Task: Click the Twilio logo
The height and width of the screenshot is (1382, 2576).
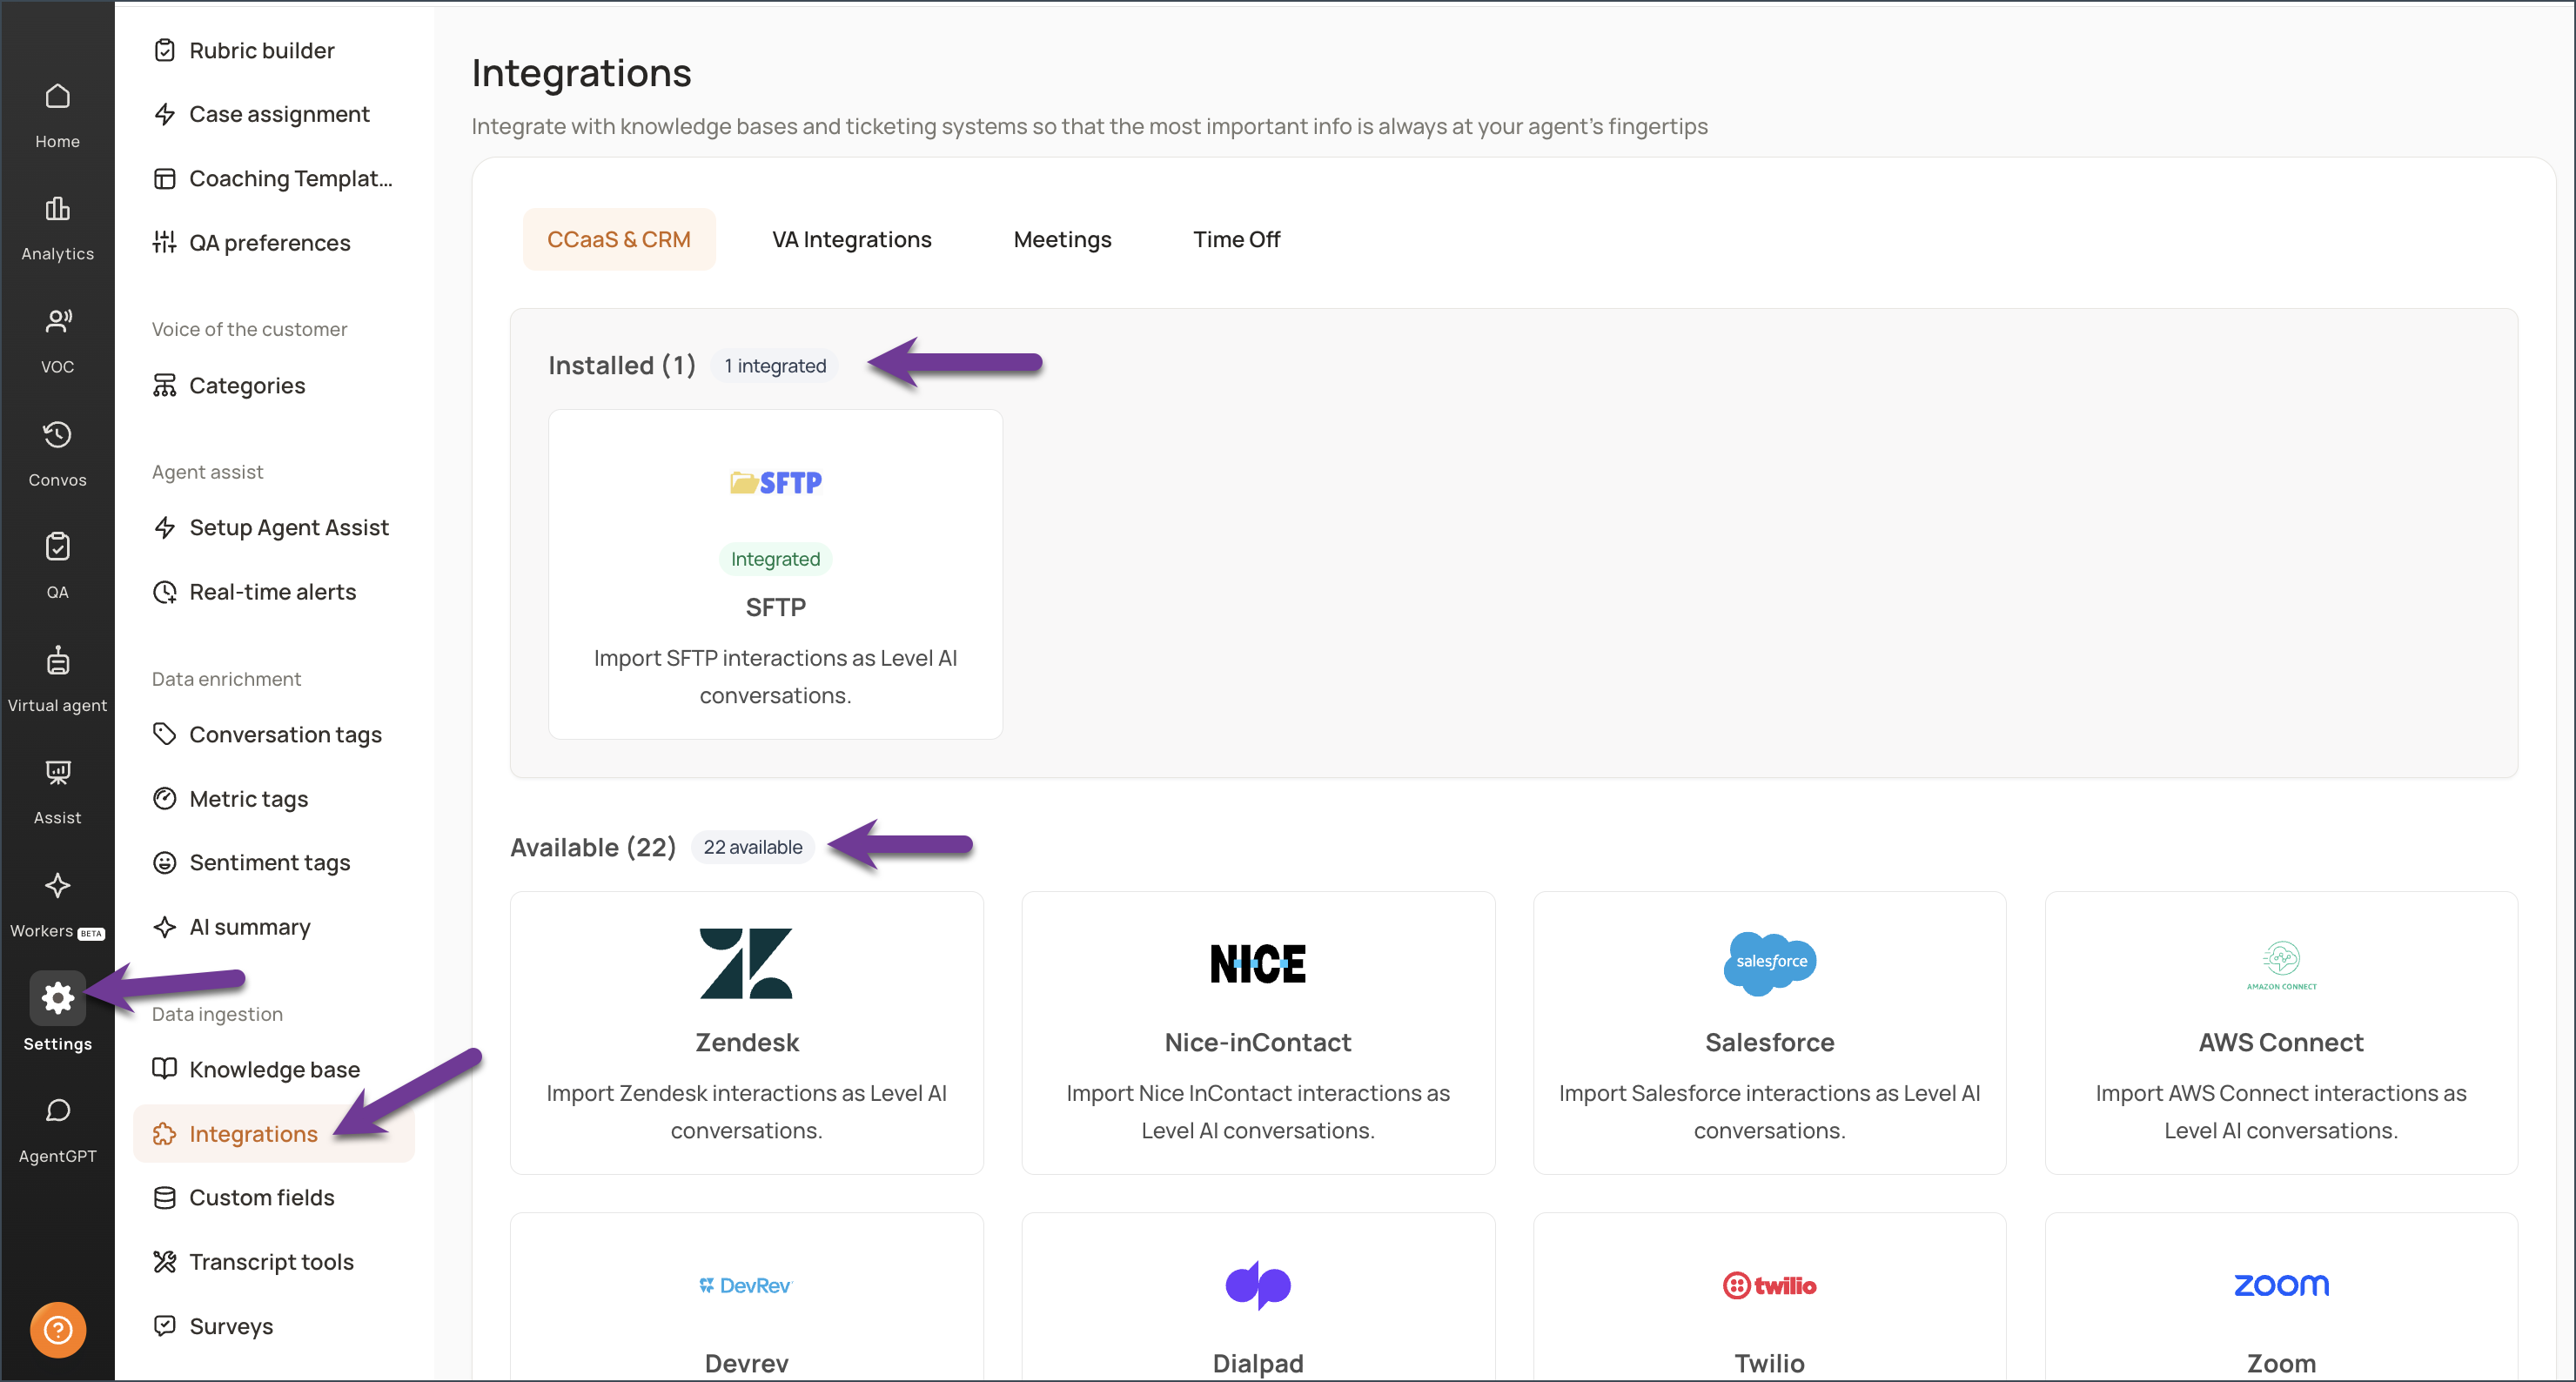Action: point(1769,1286)
